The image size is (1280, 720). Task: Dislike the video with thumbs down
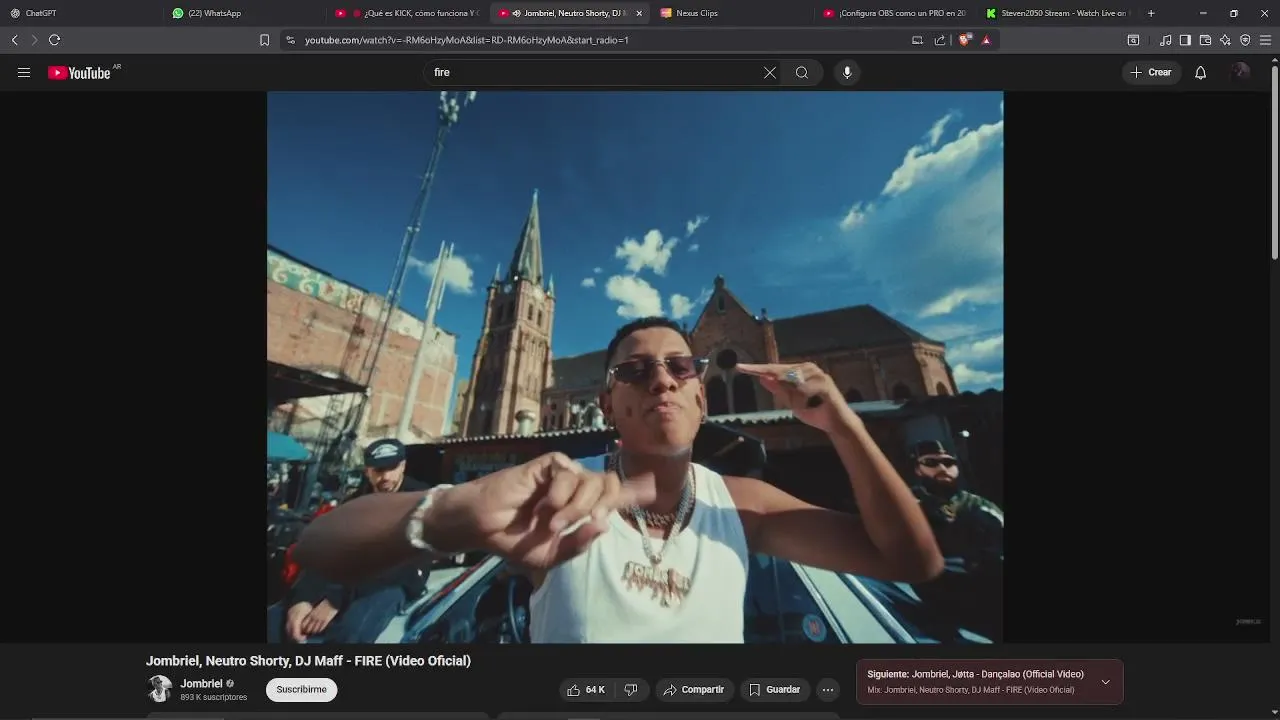coord(631,690)
